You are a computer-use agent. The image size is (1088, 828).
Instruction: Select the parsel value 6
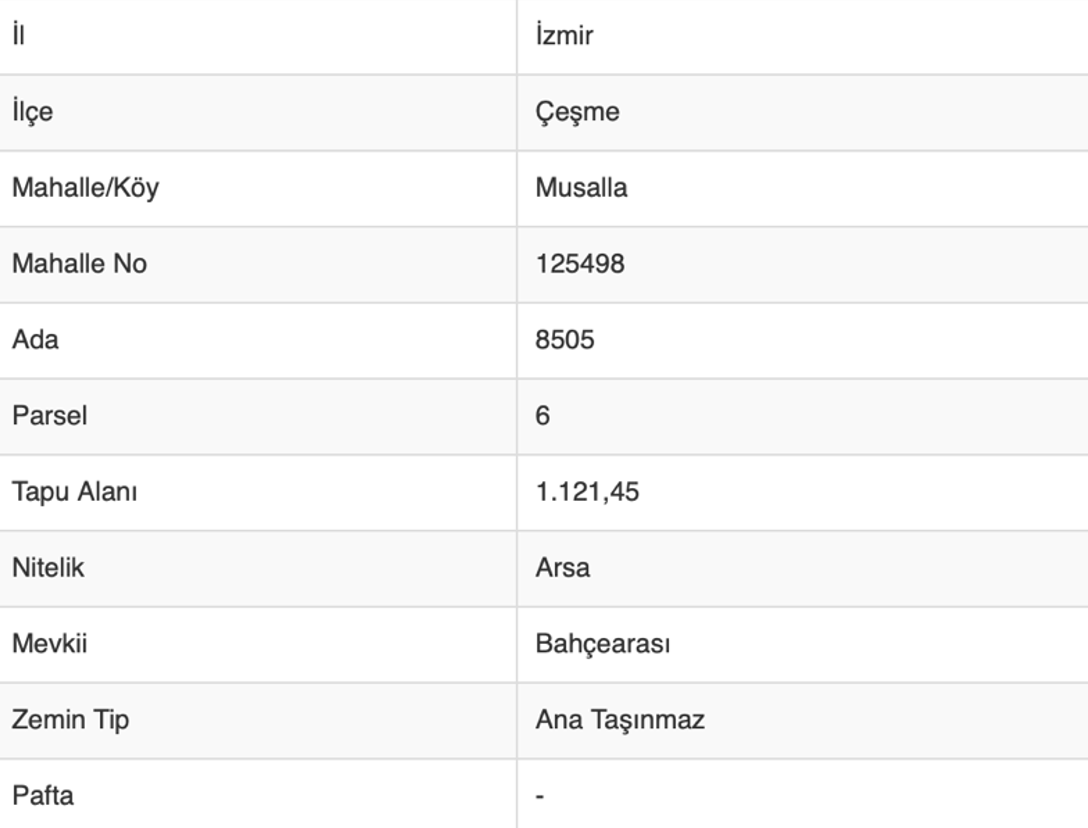[543, 416]
